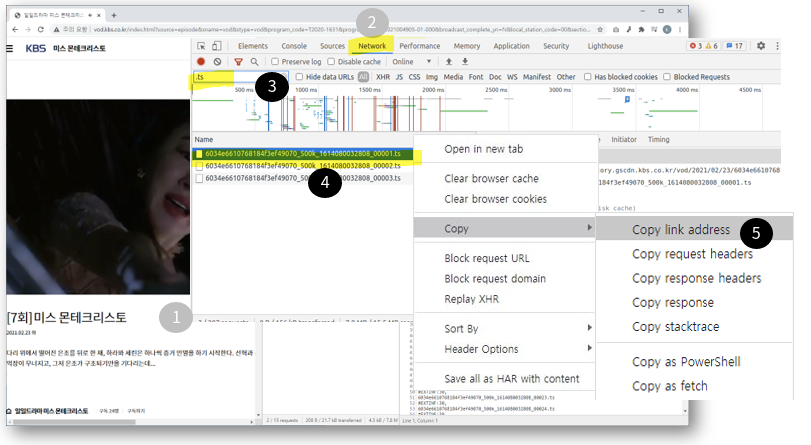
Task: Export HAR file with download arrow
Action: [x=465, y=62]
